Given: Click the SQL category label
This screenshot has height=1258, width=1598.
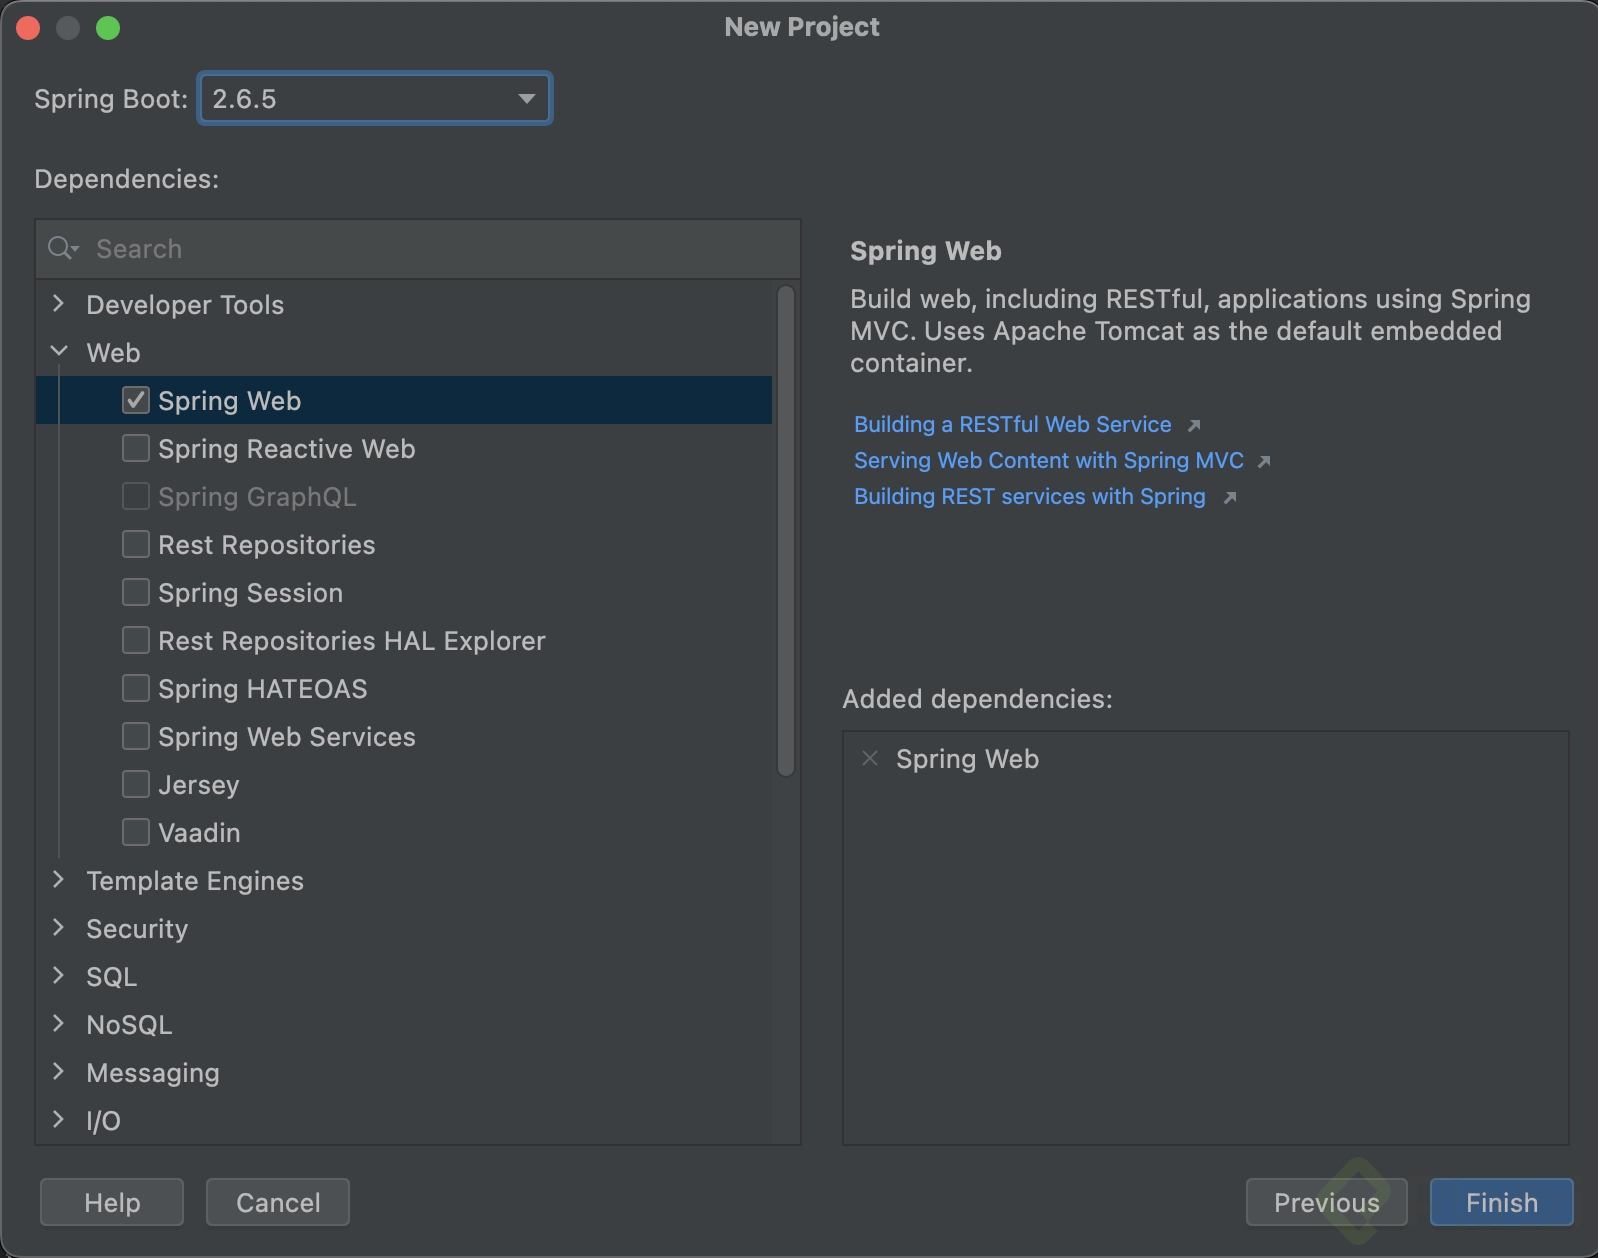Looking at the screenshot, I should 111,977.
